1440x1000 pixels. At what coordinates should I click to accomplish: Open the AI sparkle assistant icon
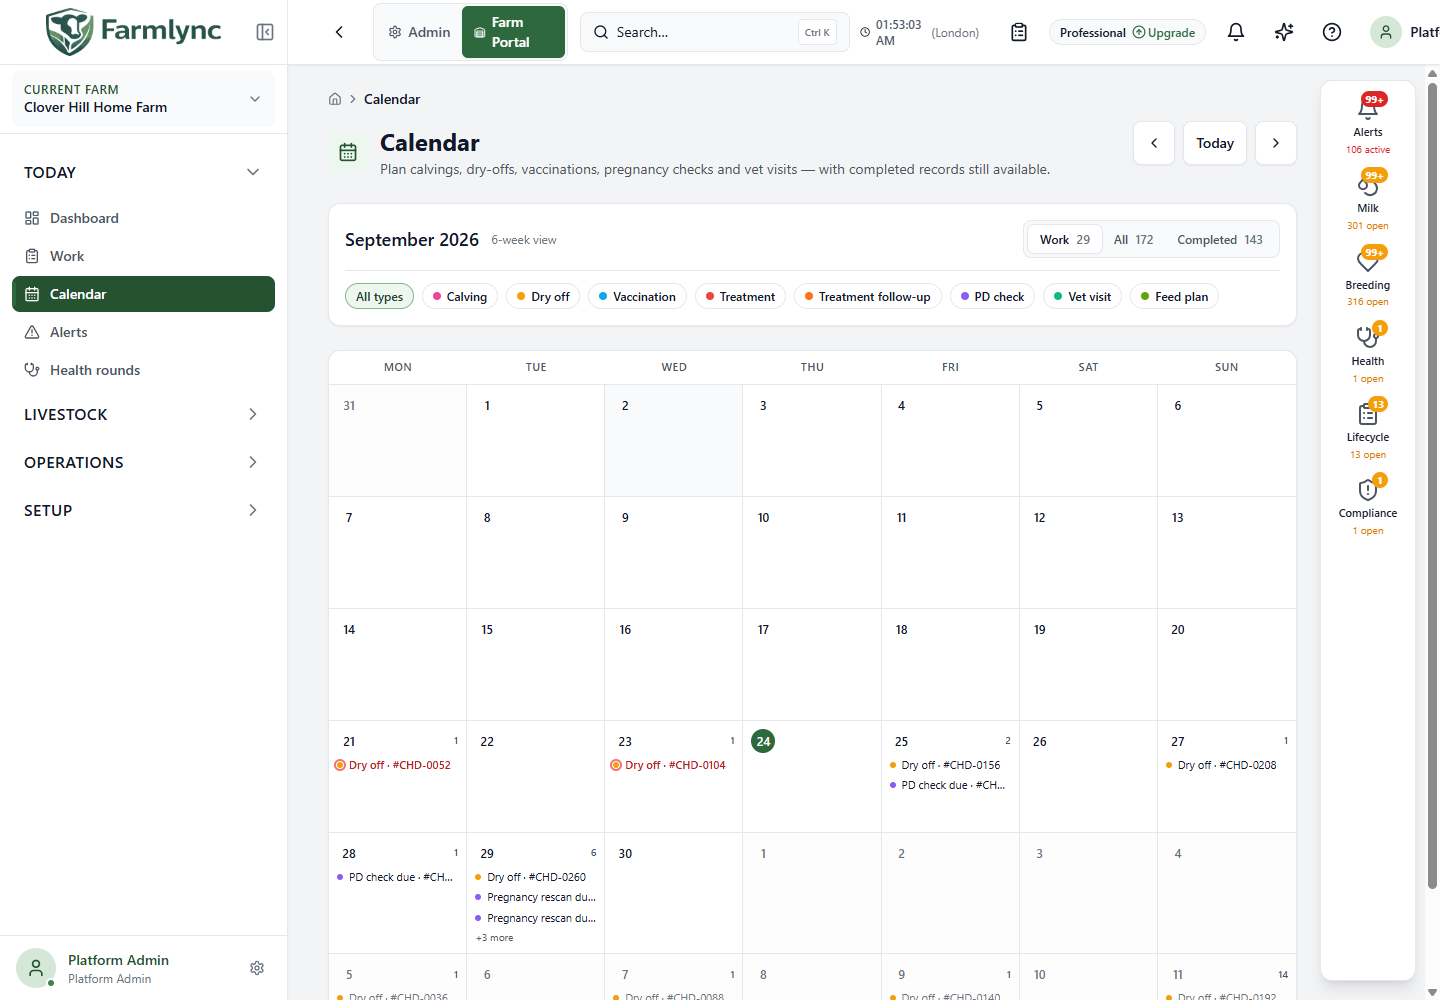click(x=1284, y=32)
